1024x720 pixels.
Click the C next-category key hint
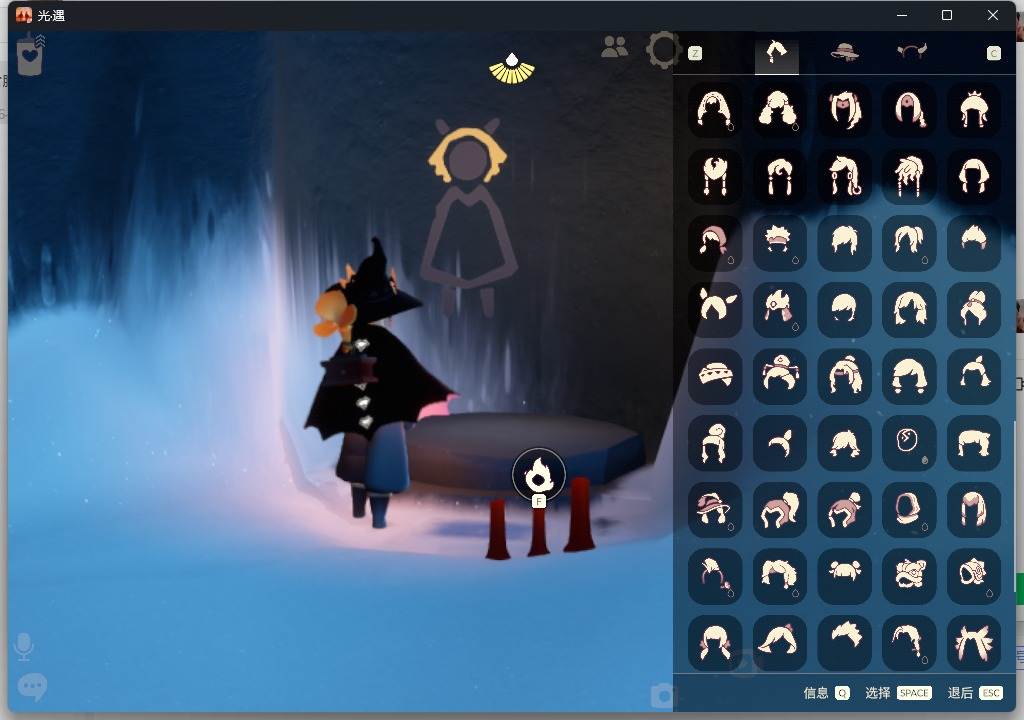pos(993,54)
